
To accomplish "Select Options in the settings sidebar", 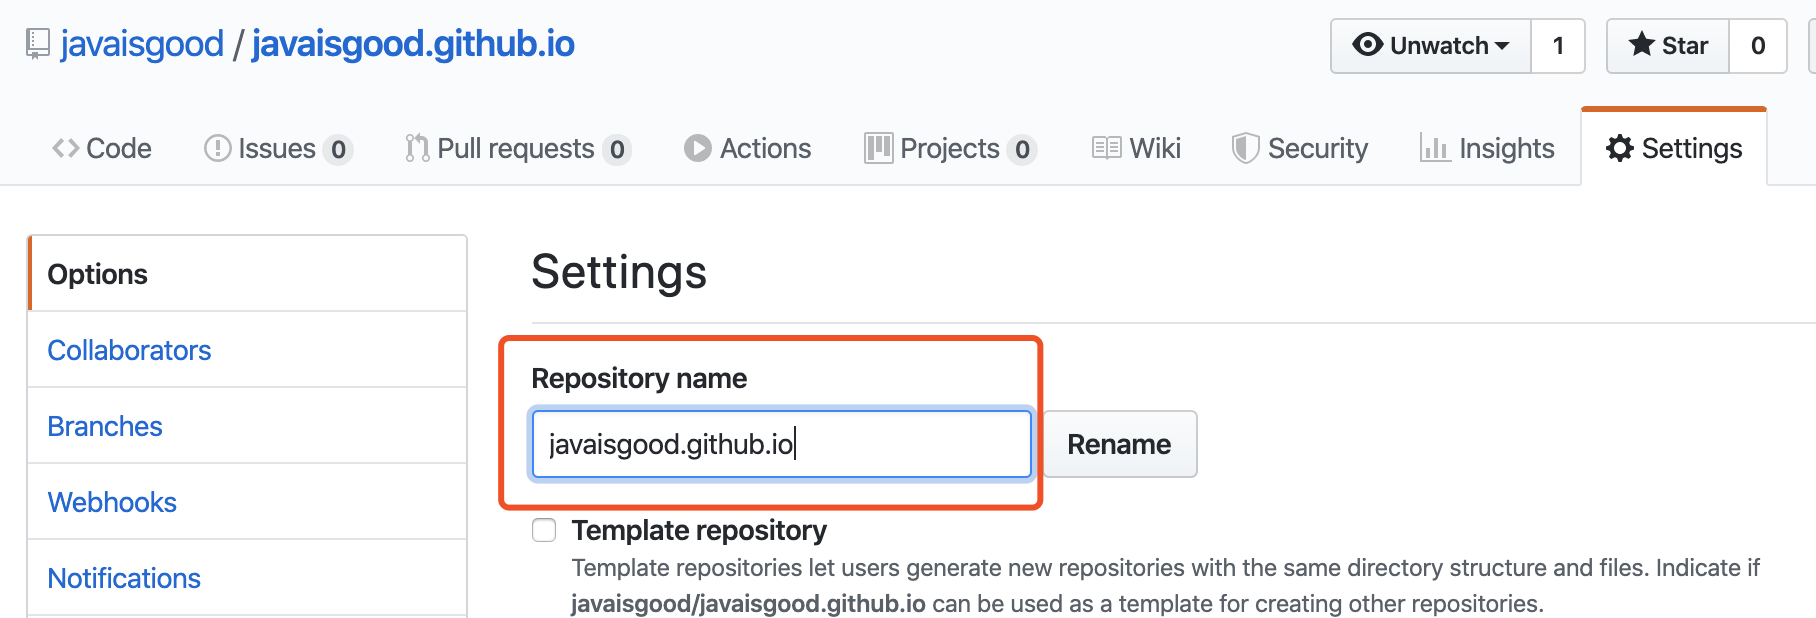I will pos(247,274).
